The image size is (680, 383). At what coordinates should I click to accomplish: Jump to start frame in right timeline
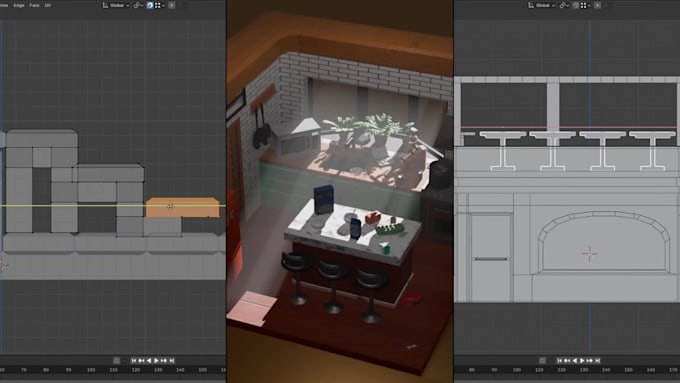pos(560,360)
